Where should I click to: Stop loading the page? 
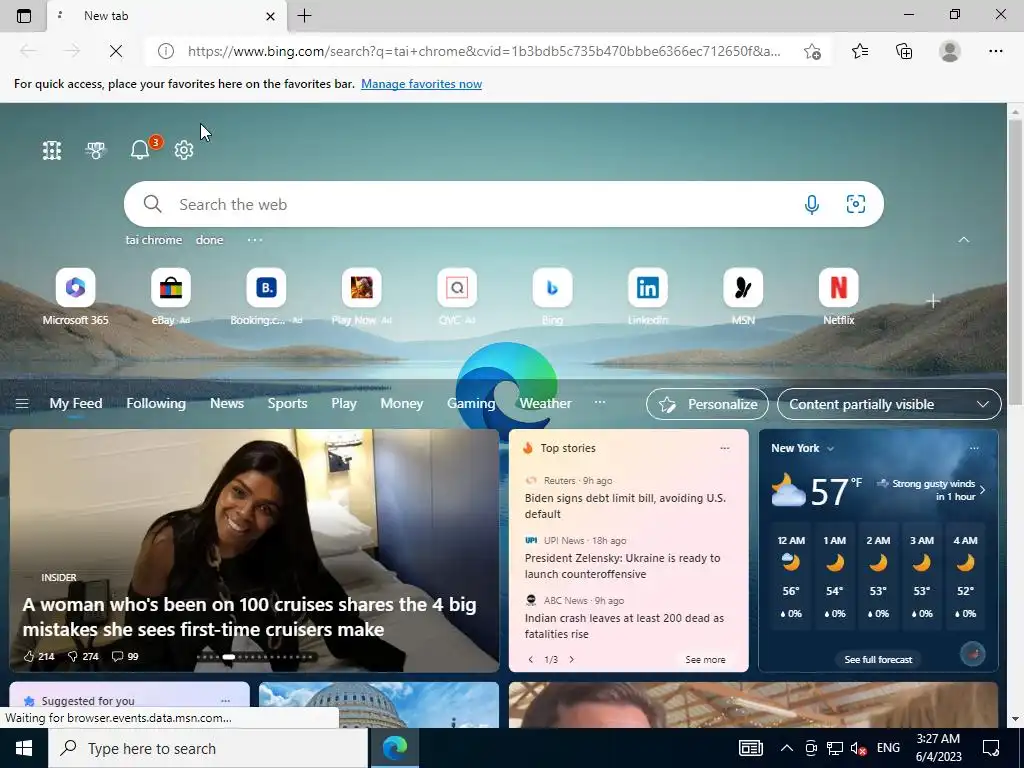[116, 51]
